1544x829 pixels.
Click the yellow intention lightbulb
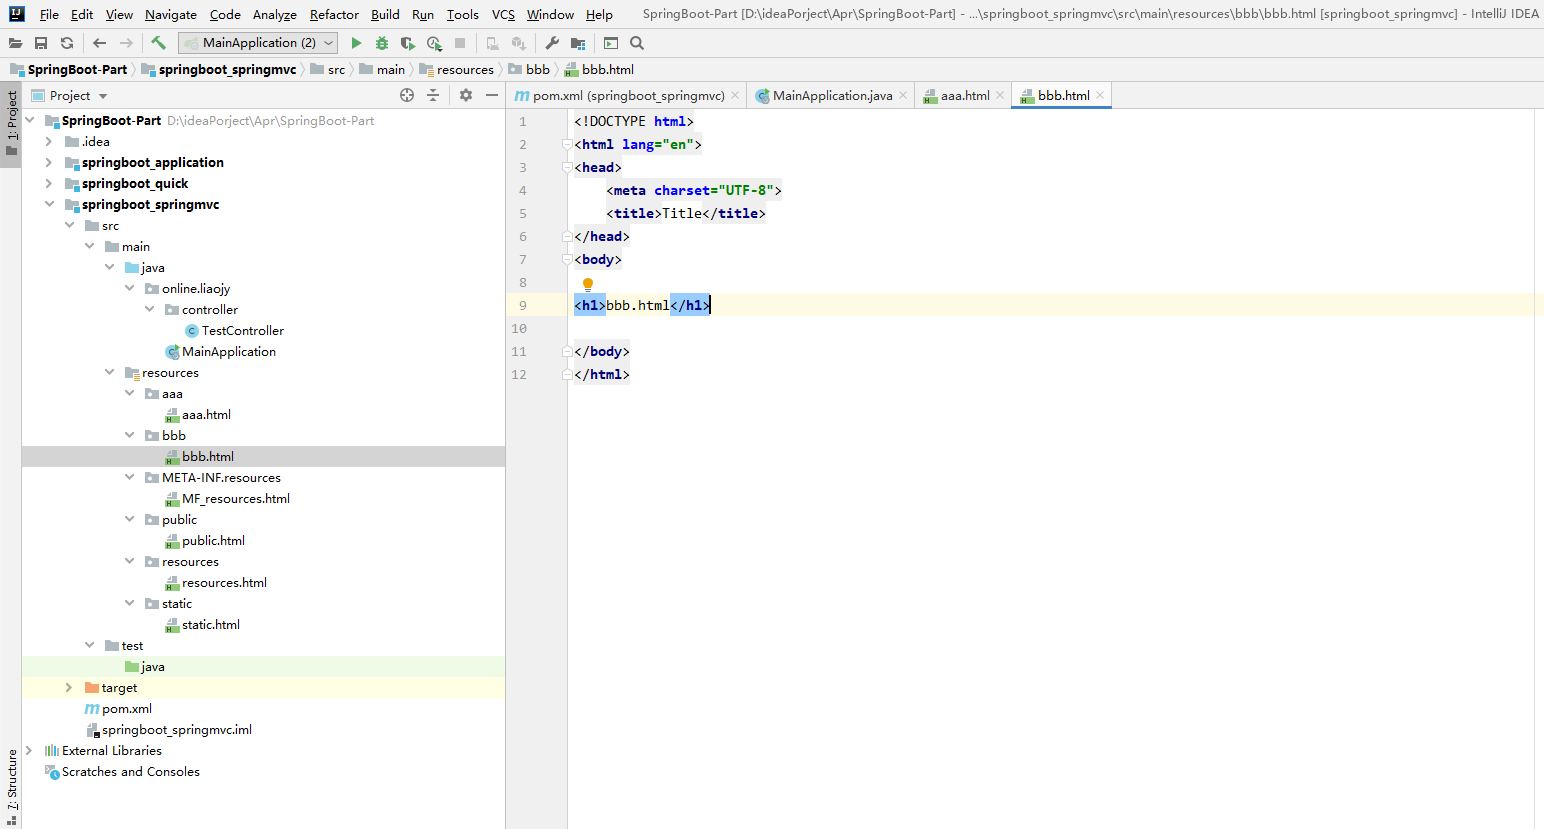point(588,284)
